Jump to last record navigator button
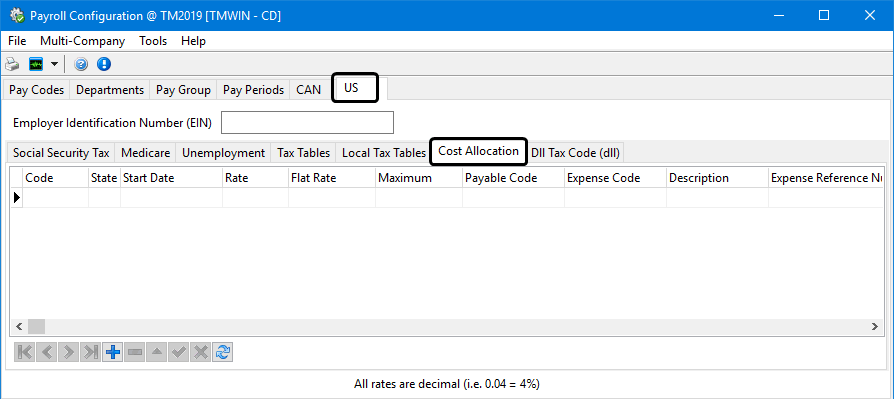The width and height of the screenshot is (894, 399). point(91,353)
